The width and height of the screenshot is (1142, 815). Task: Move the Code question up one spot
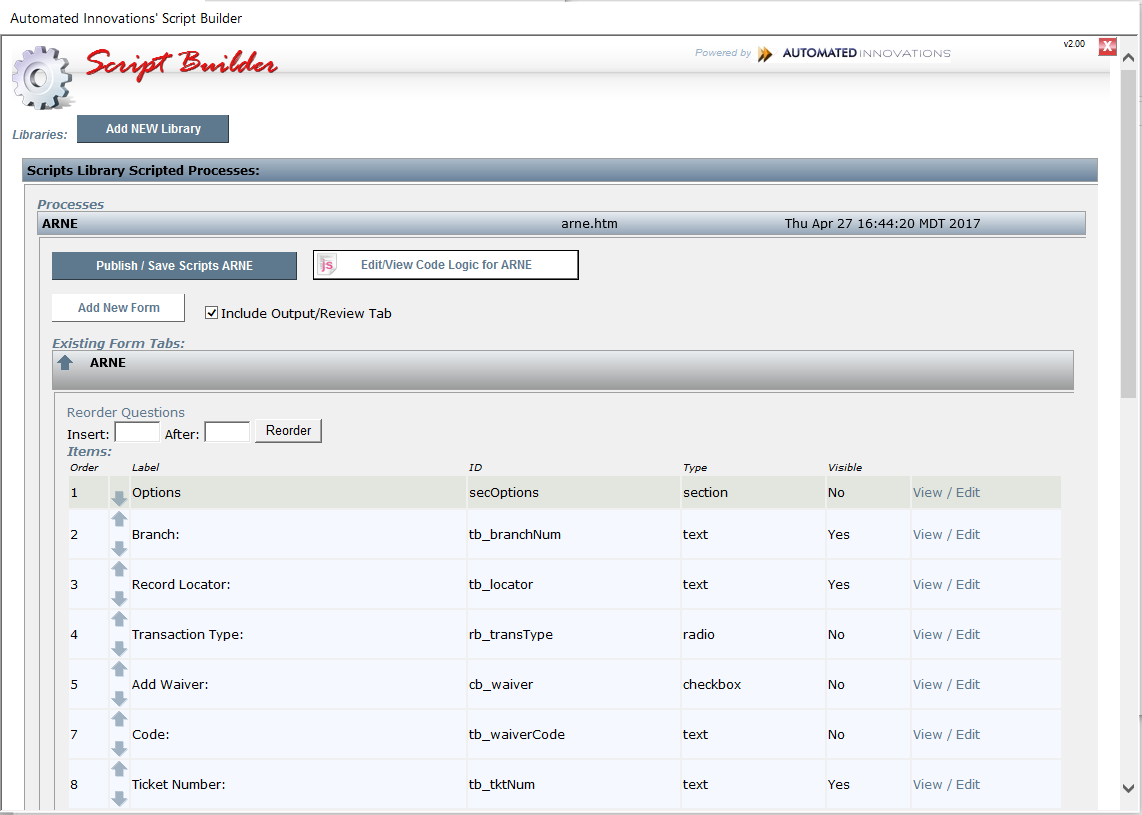[119, 719]
